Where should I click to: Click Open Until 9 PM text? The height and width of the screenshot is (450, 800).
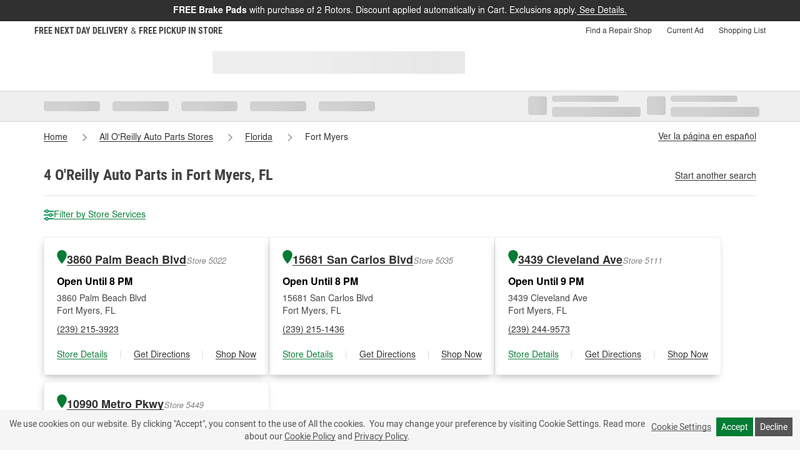(546, 282)
